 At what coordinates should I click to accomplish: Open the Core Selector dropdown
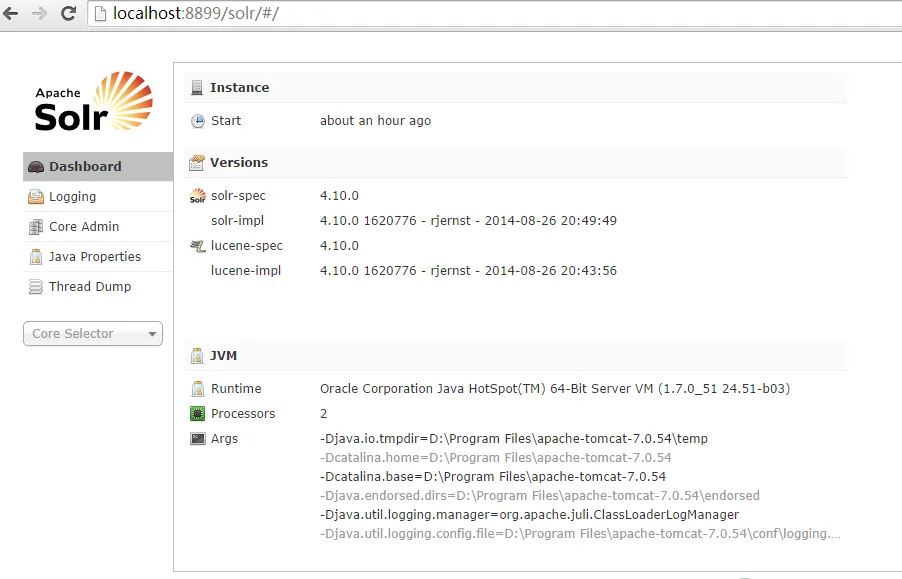93,333
